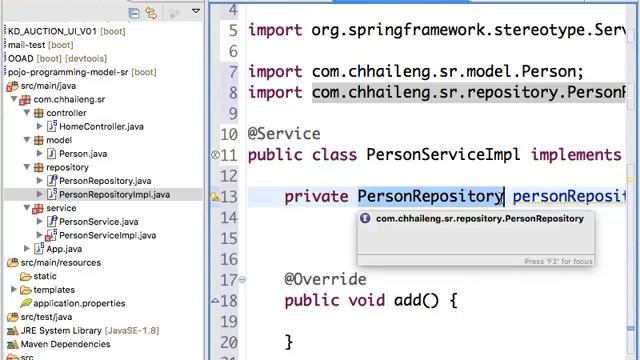Collapse code fold at line 17
The image size is (640, 360).
click(x=242, y=280)
